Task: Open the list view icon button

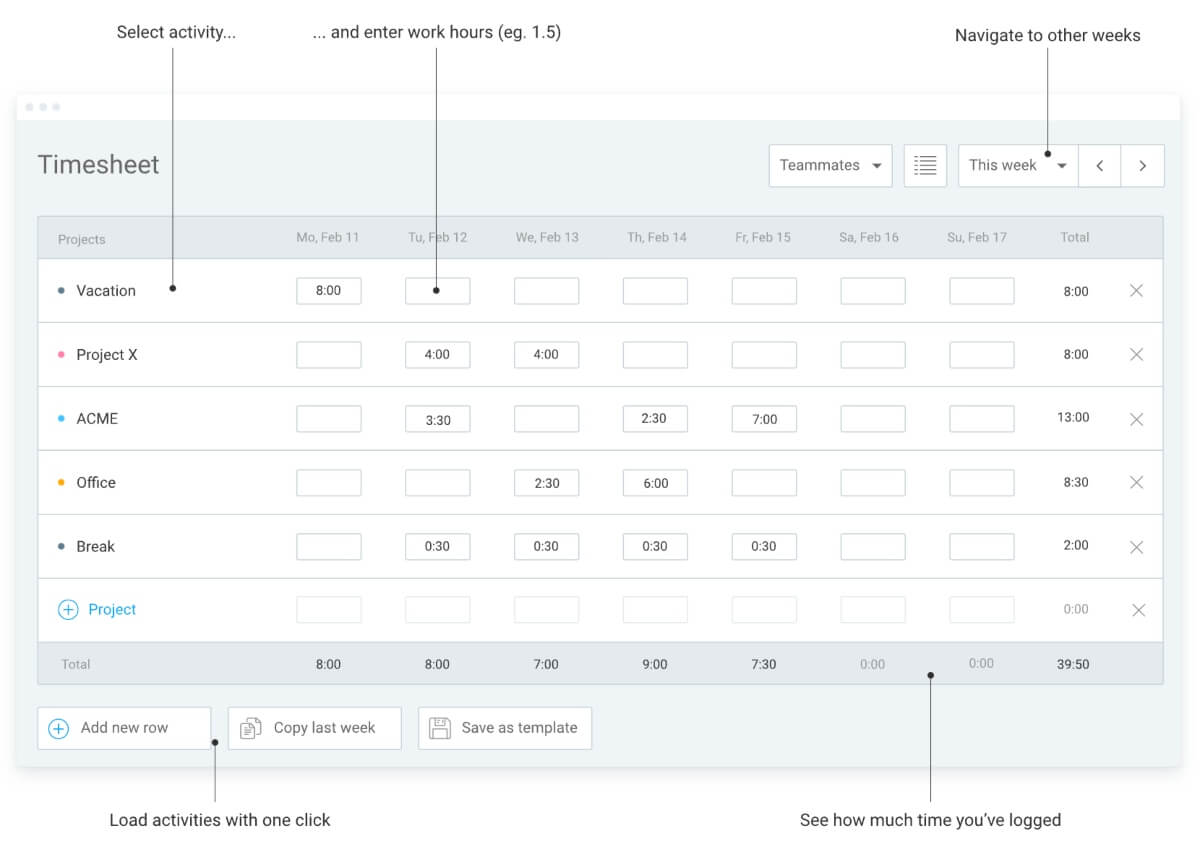Action: click(x=925, y=166)
